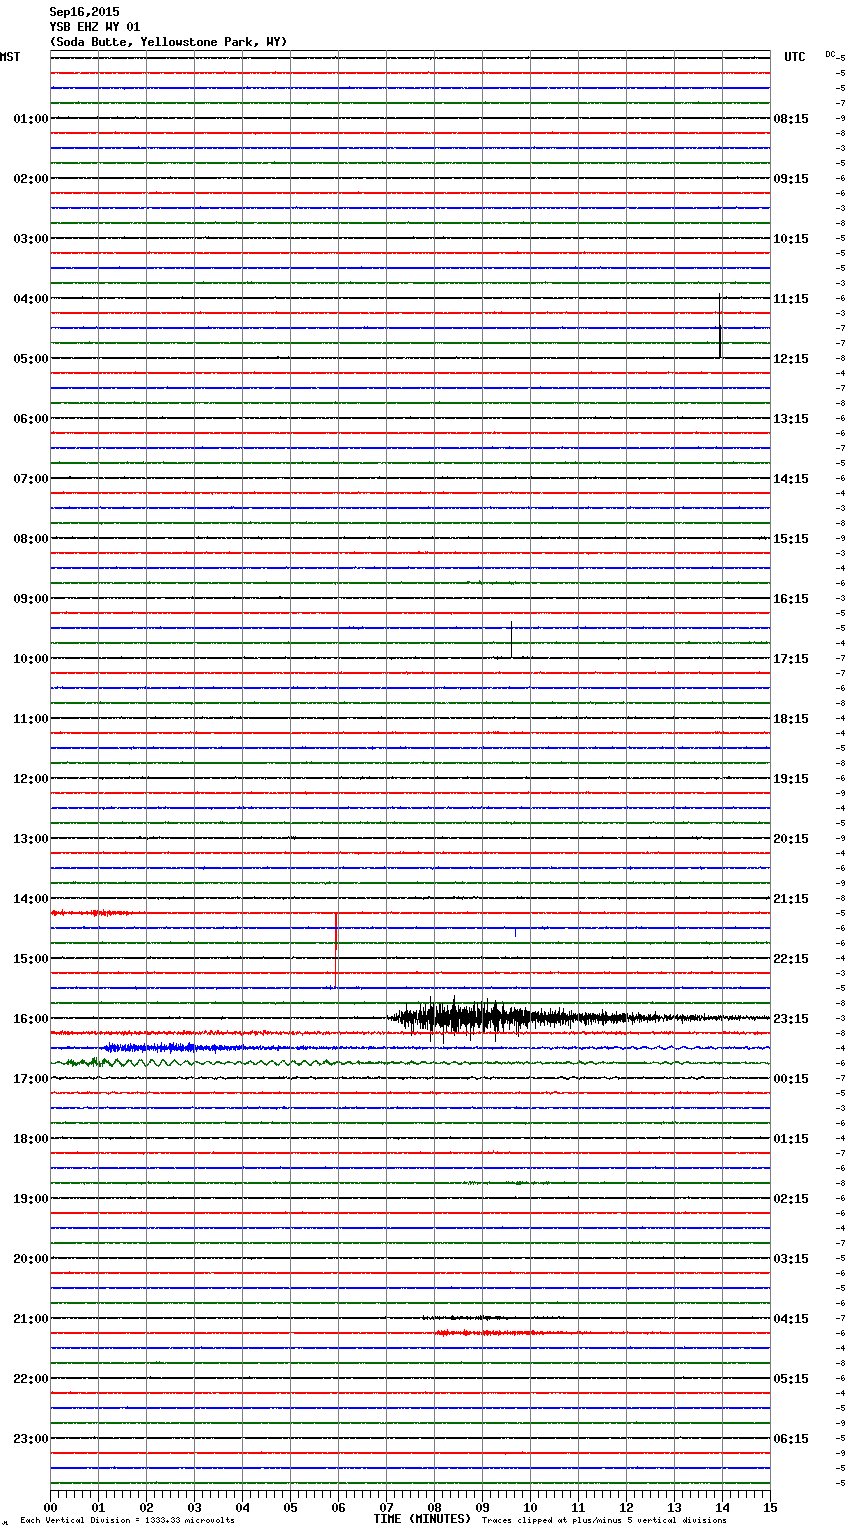Click the 23:15 UTC time label

click(791, 1019)
